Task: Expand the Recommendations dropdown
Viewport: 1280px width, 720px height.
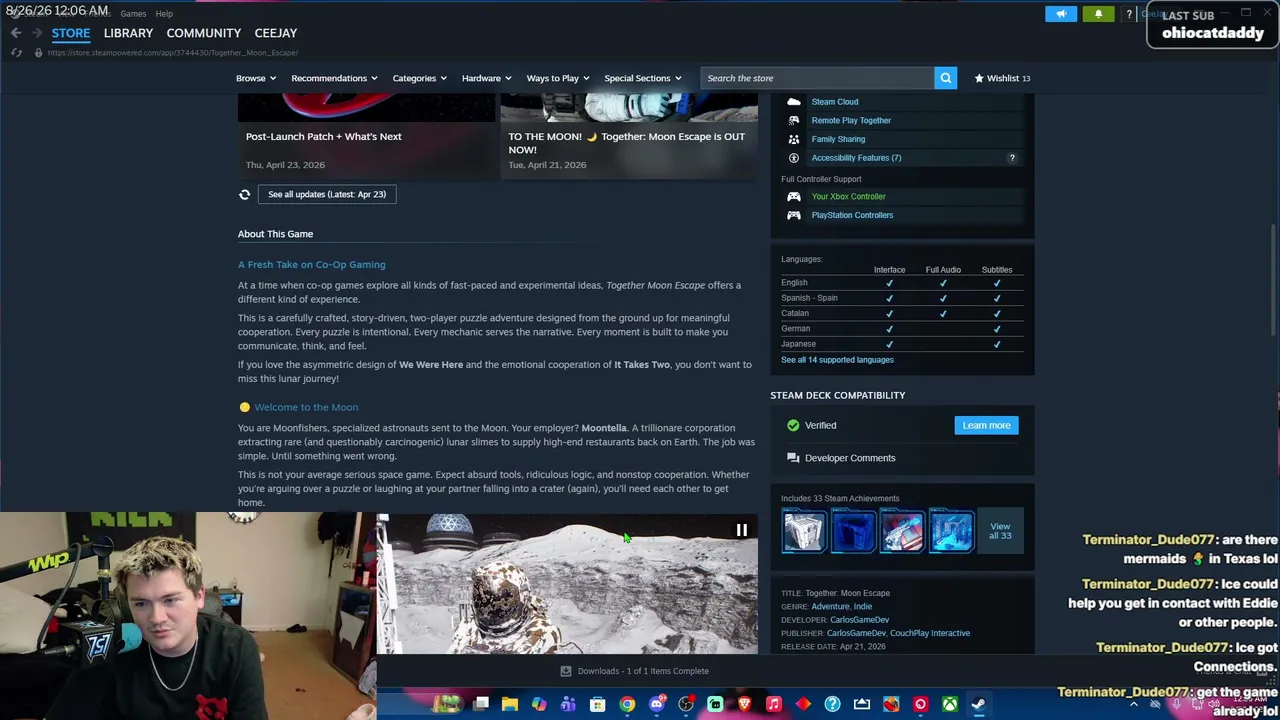Action: point(334,78)
